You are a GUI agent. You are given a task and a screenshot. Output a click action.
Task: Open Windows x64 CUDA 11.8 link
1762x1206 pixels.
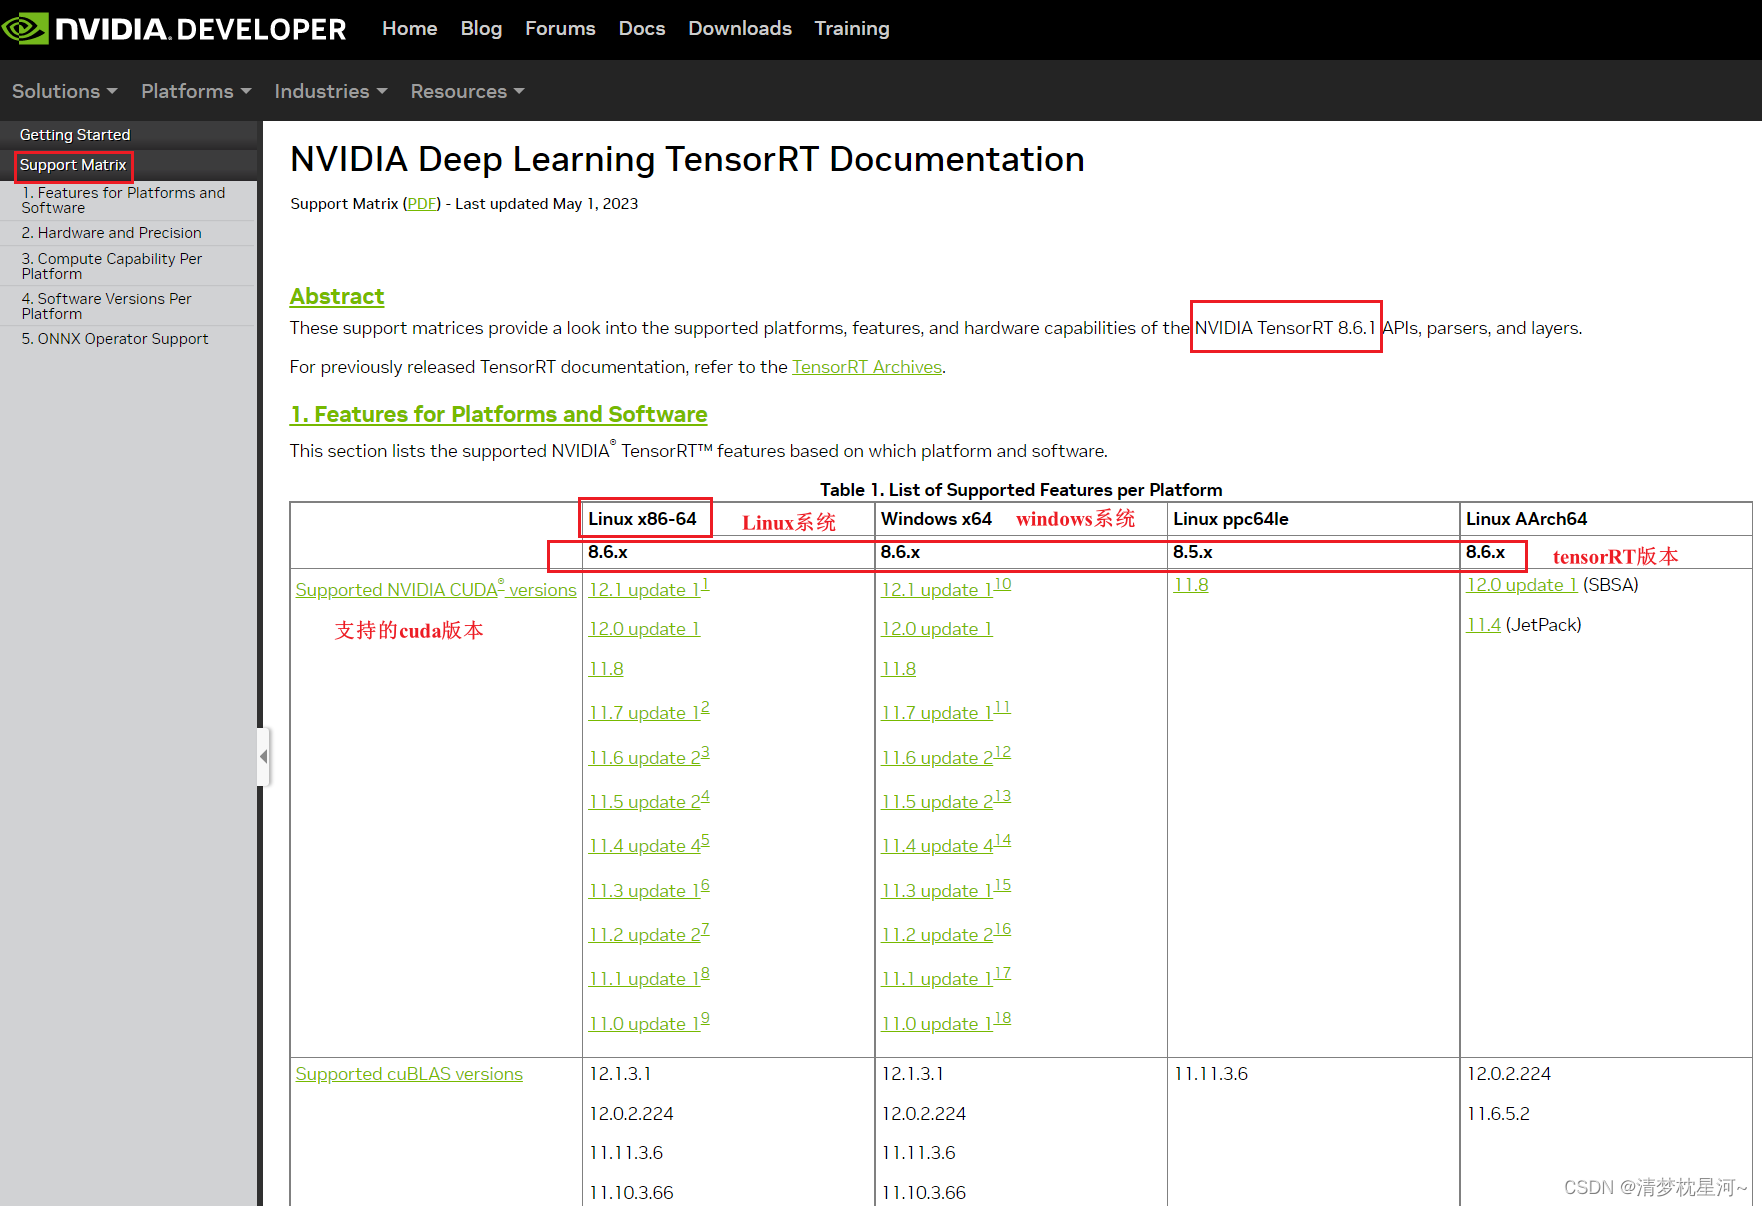tap(898, 669)
